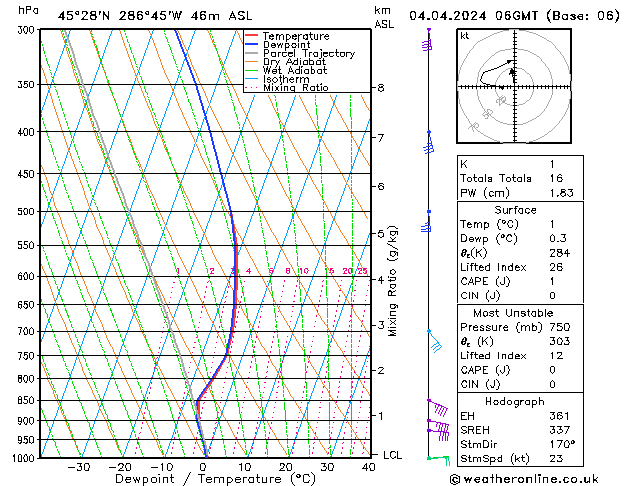Click the Most Unstable Lifted Index value '12'
Screen dimensions: 629x486
click(556, 356)
